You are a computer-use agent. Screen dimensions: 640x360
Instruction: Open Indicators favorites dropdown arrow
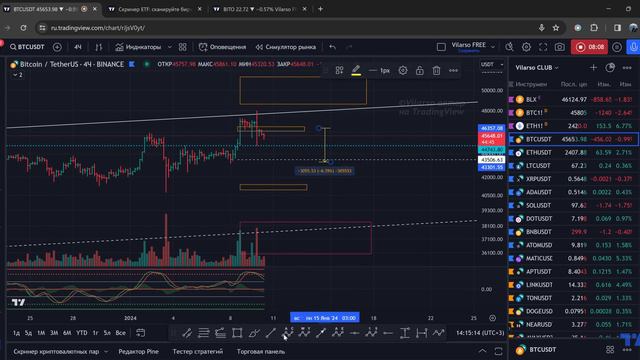(x=170, y=47)
